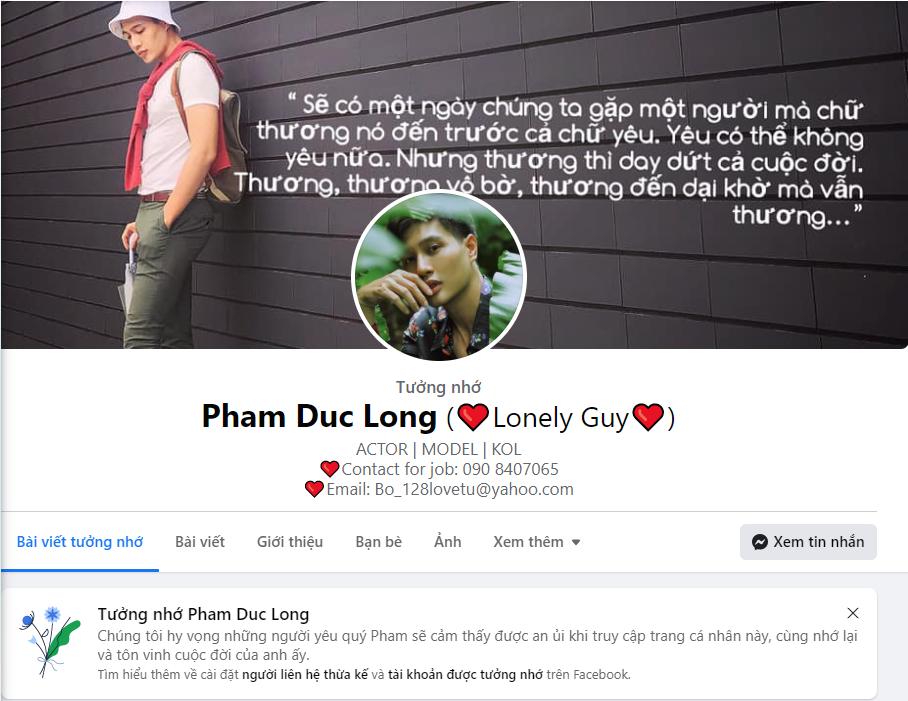The width and height of the screenshot is (908, 701).
Task: Click the flower bouquet memorial icon
Action: coord(50,641)
